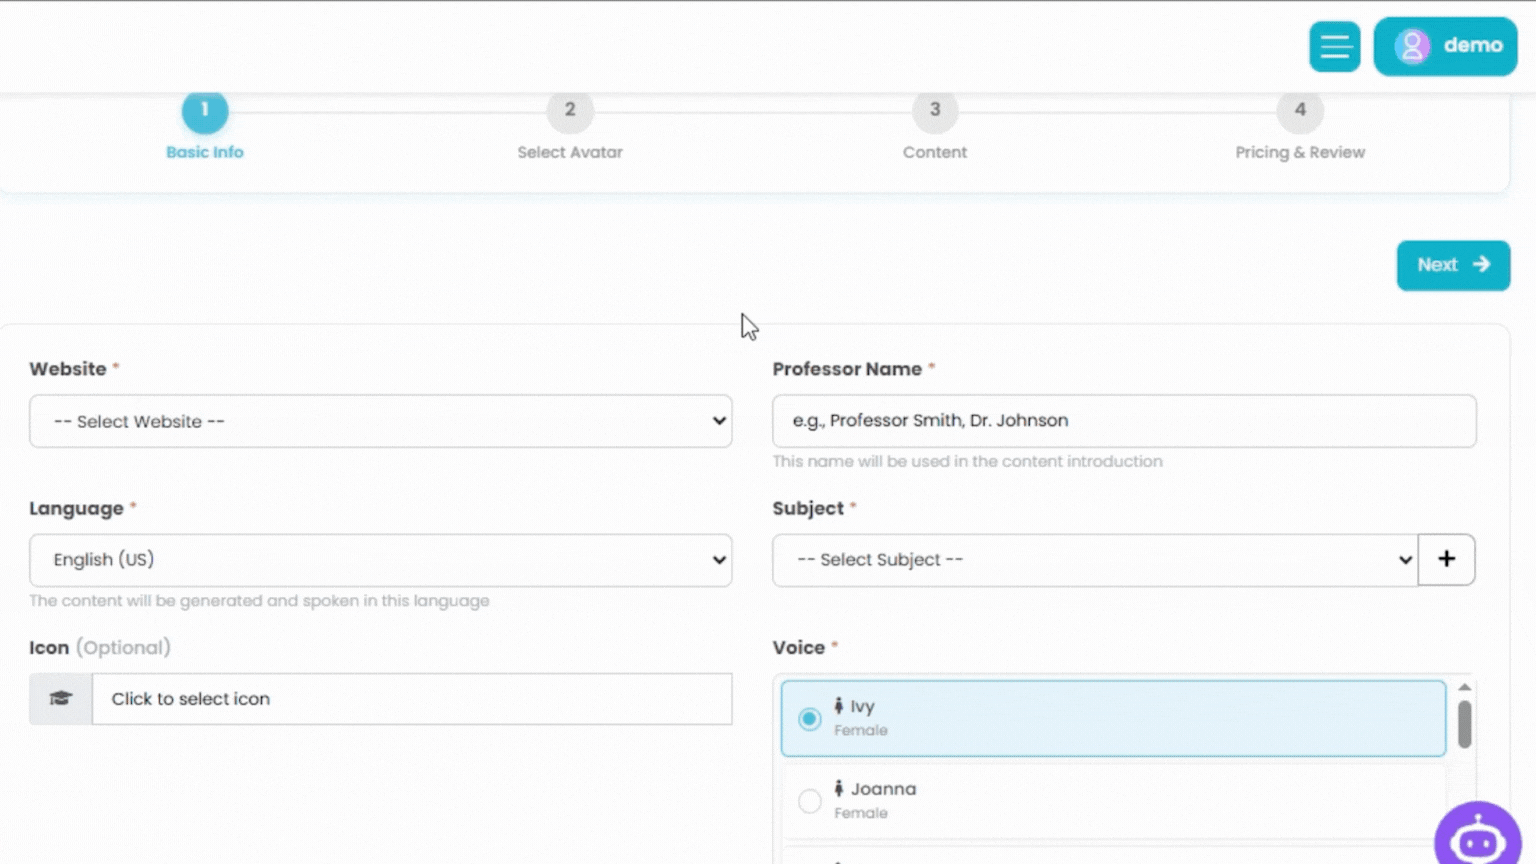Expand the Select Subject dropdown
Screen dimensions: 1536x864
pos(1094,560)
